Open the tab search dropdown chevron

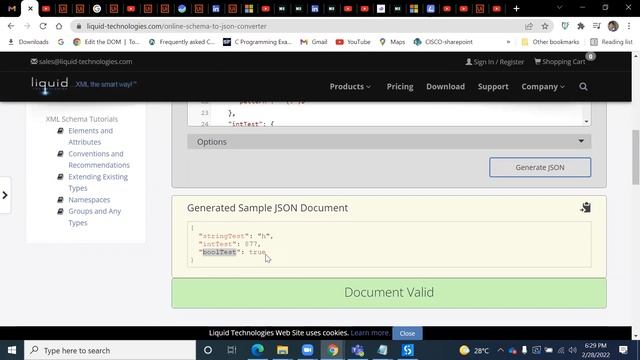[x=560, y=8]
